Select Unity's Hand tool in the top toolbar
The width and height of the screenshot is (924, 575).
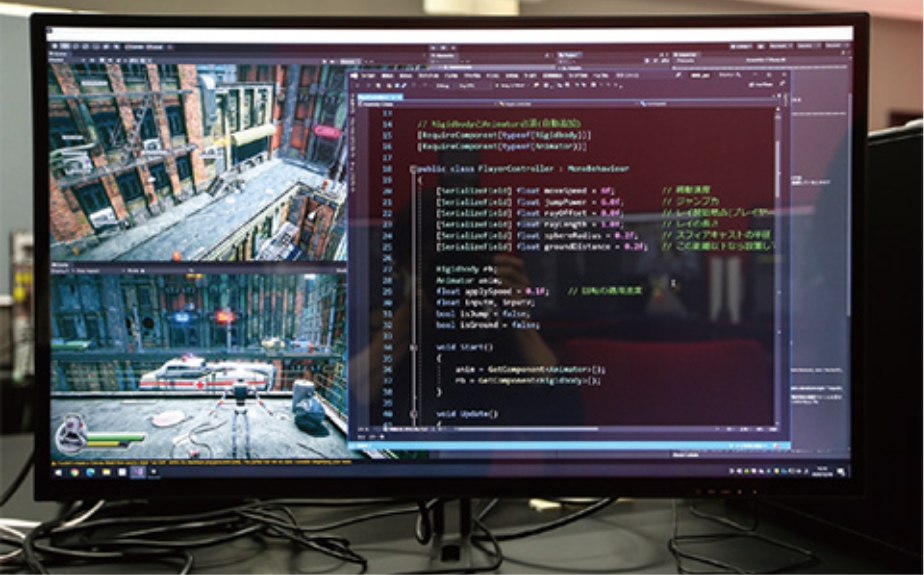[x=55, y=47]
